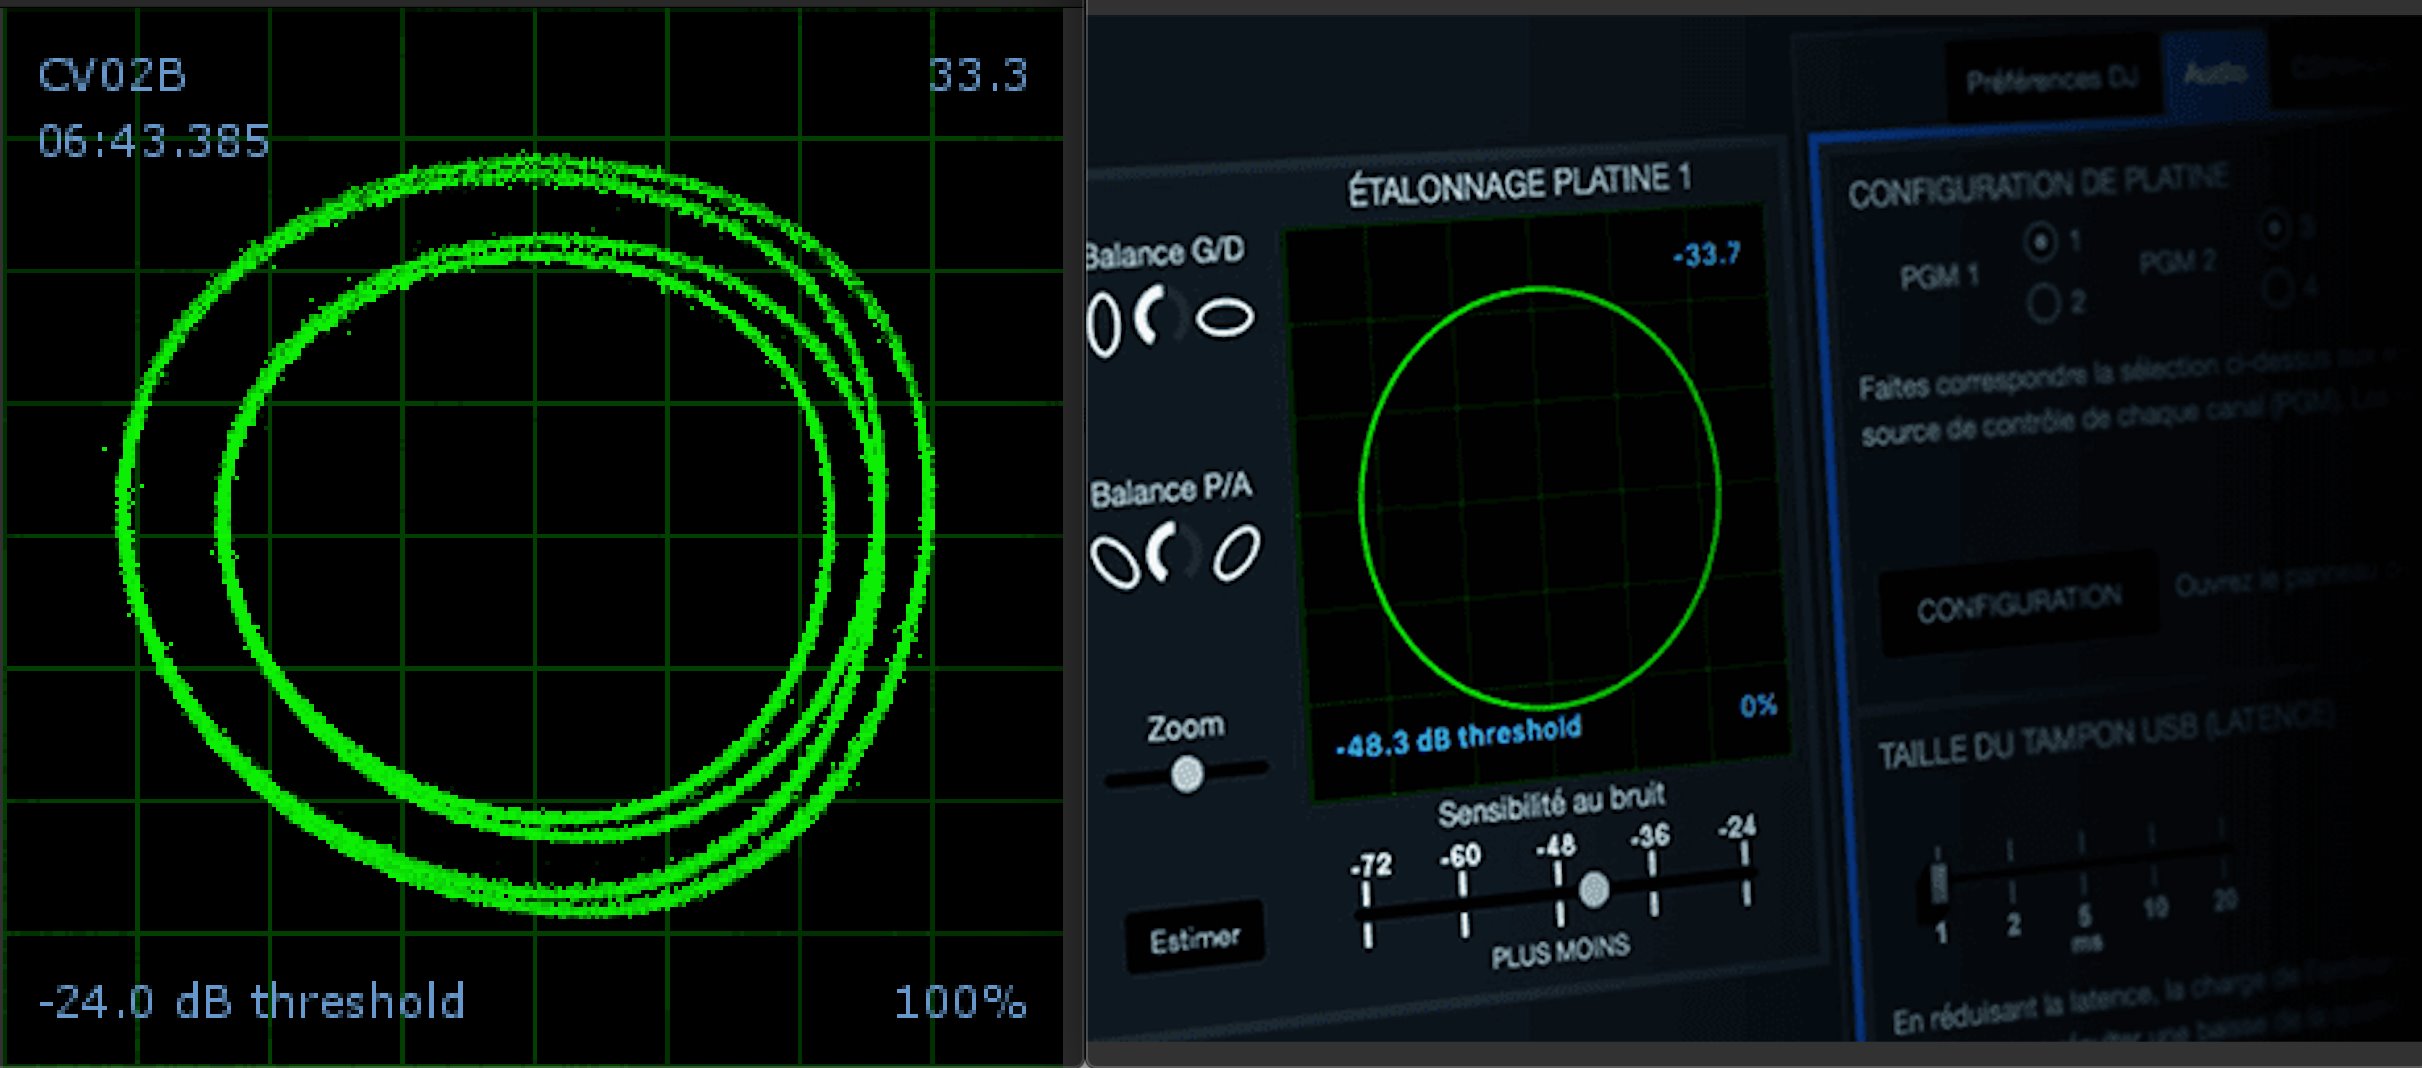Set noise sensitivity to the -24 mark
This screenshot has height=1068, width=2422.
pyautogui.click(x=1745, y=874)
